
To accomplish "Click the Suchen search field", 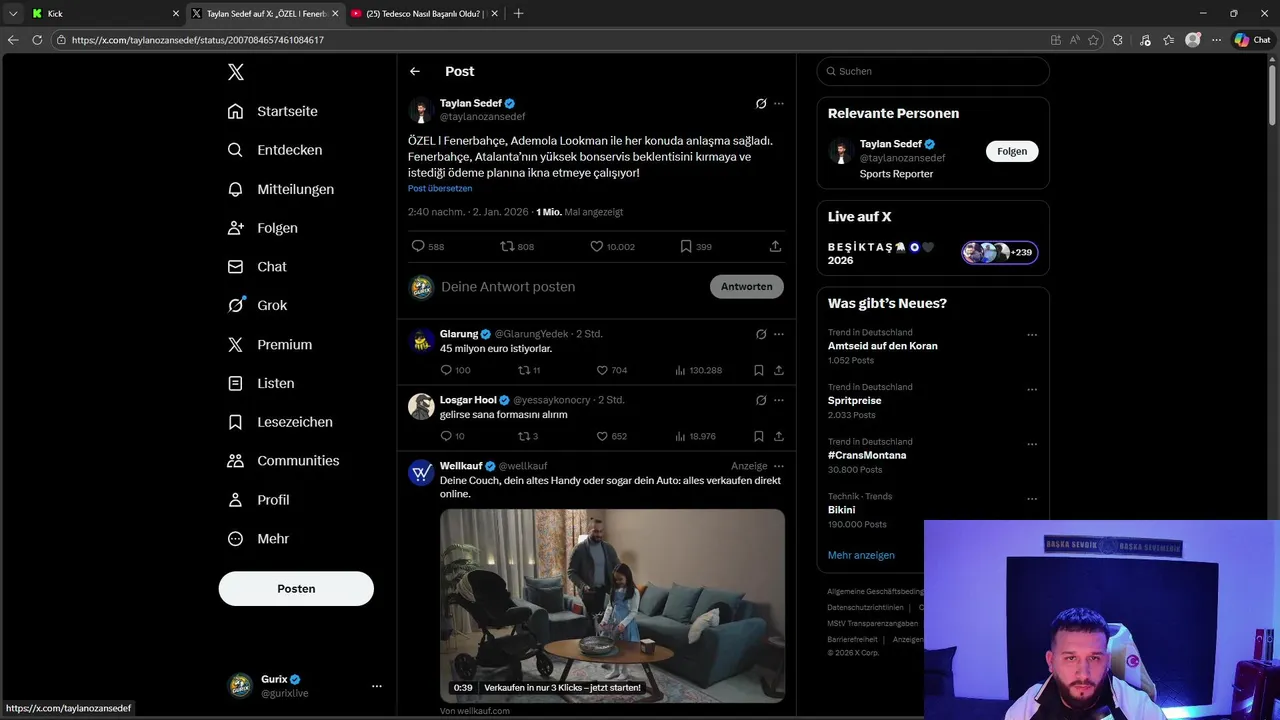I will pos(933,71).
